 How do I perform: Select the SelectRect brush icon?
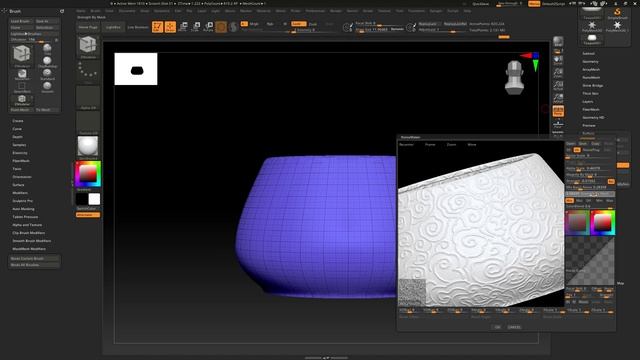click(22, 87)
